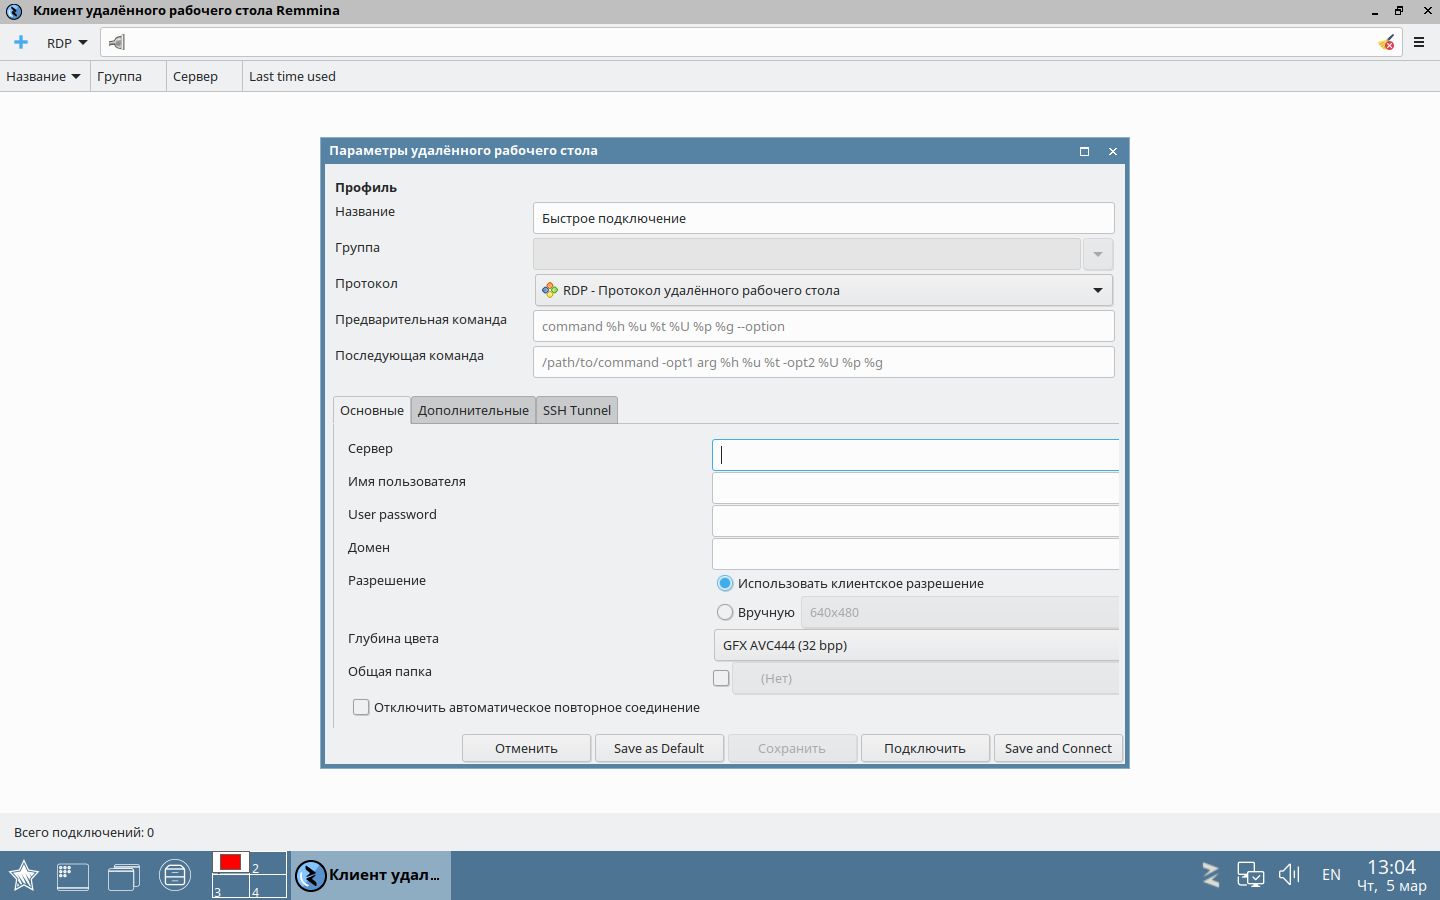The image size is (1440, 900).
Task: Open Глубина цвета GFX AVC444 dropdown
Action: 916,645
